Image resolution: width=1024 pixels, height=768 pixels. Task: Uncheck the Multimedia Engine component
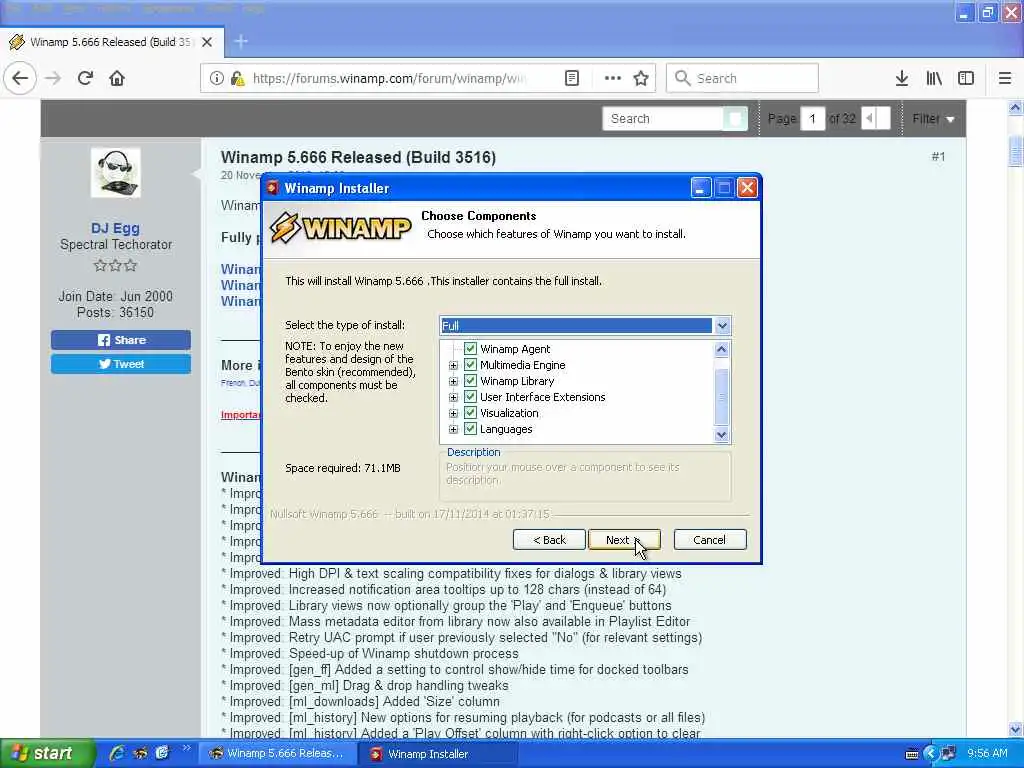tap(470, 365)
